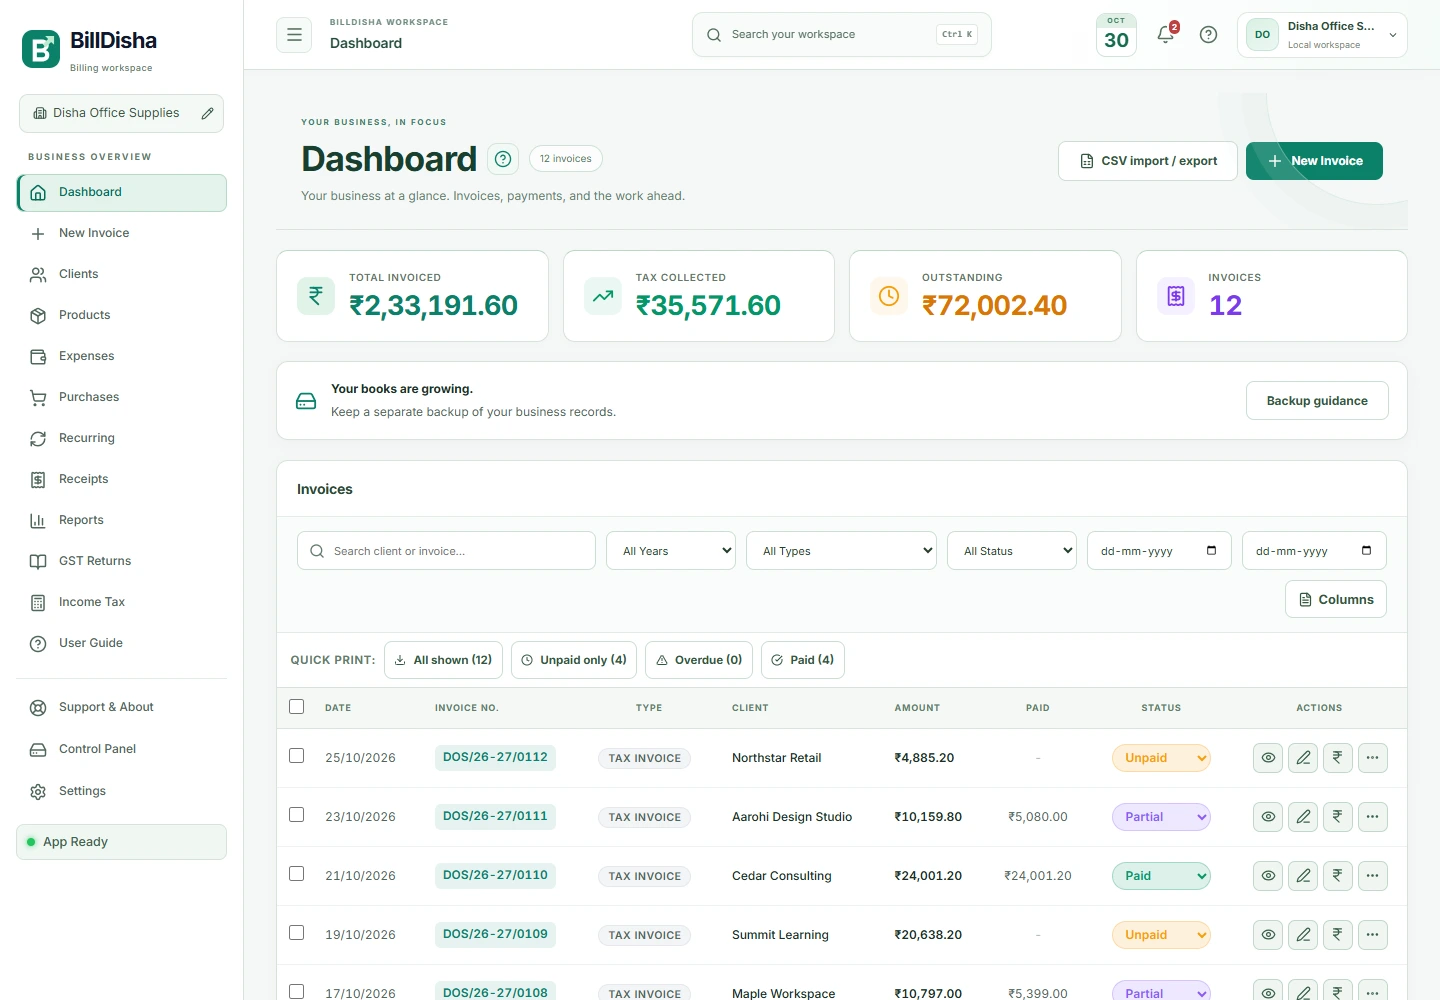Check the box for invoice DOS/26-27/0109

297,933
